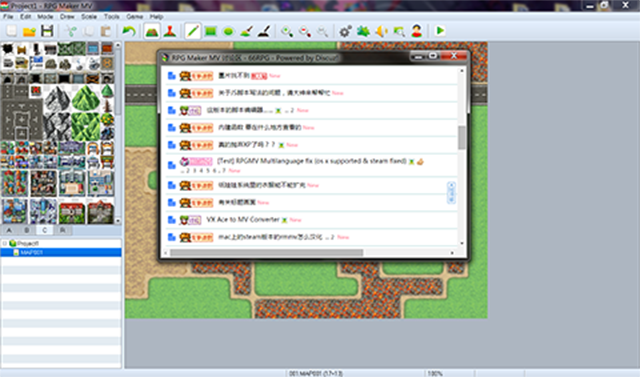
Task: Undo the last action with the green arrow
Action: coord(129,31)
